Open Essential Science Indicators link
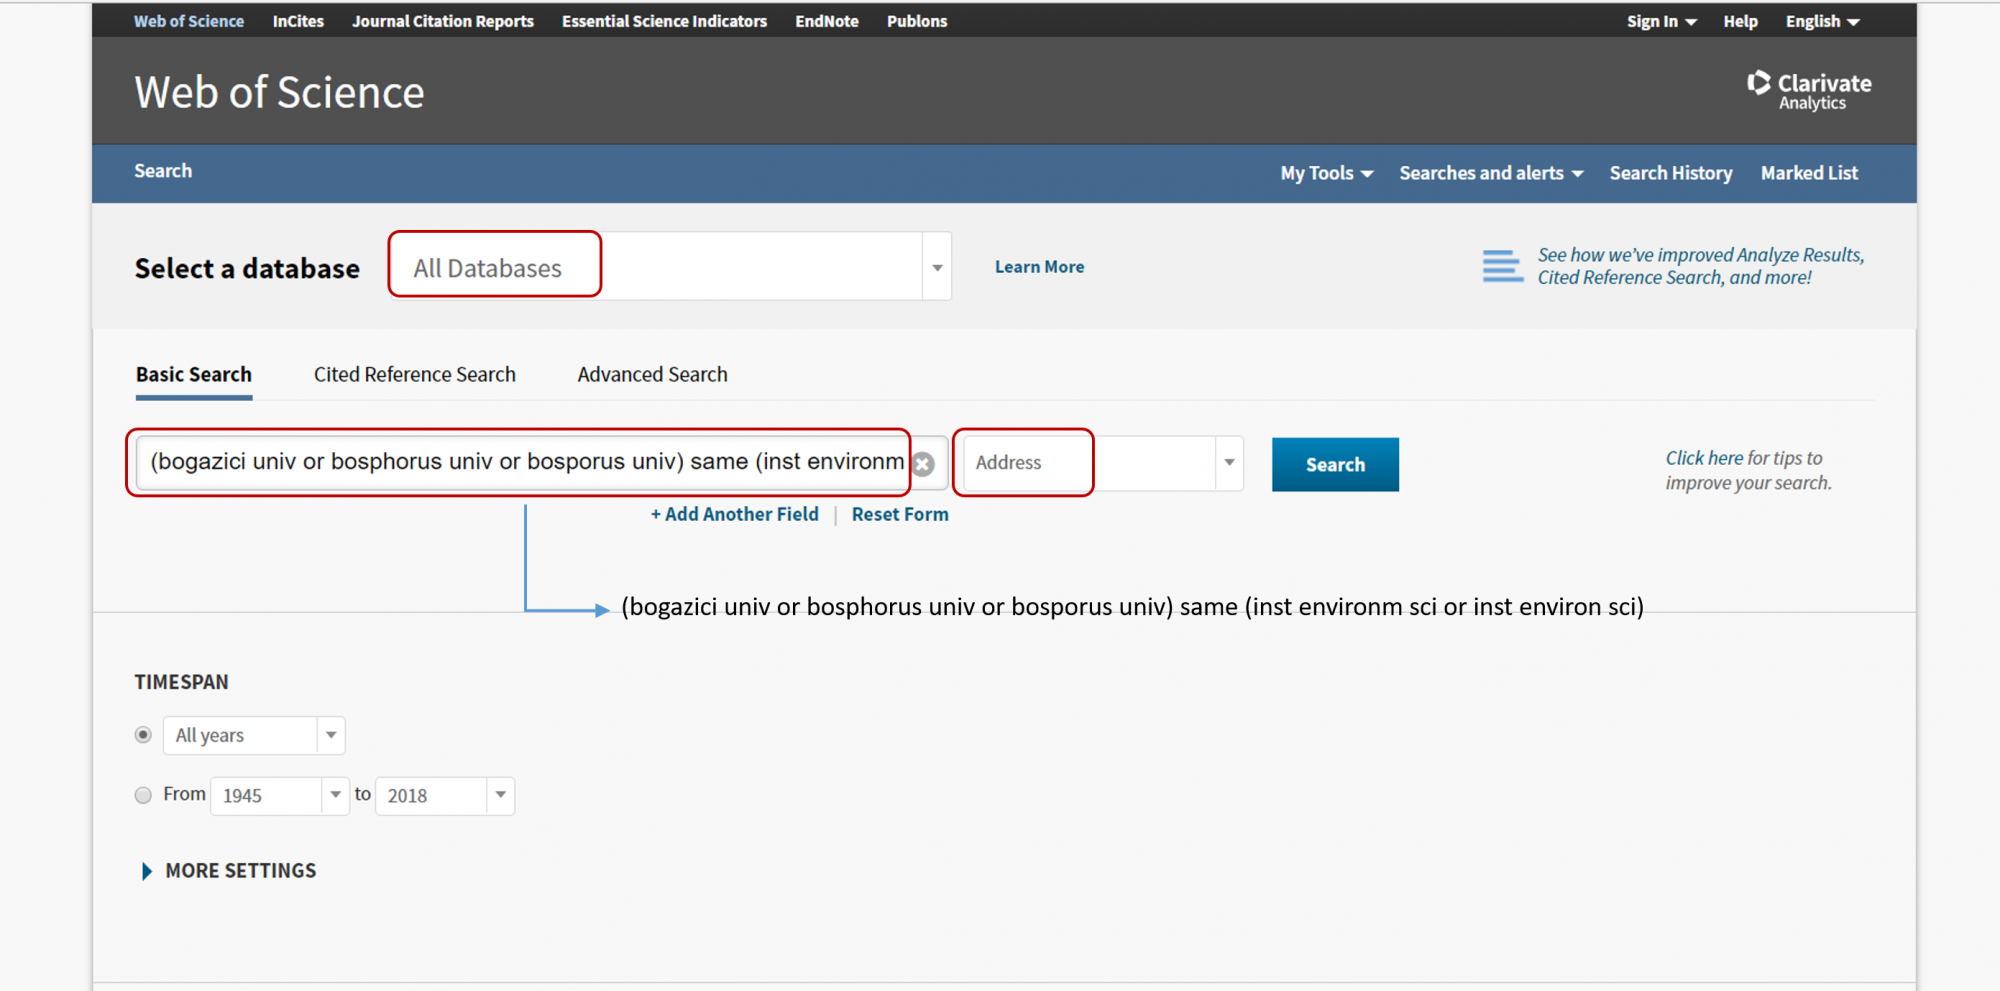This screenshot has height=991, width=2000. coord(664,21)
